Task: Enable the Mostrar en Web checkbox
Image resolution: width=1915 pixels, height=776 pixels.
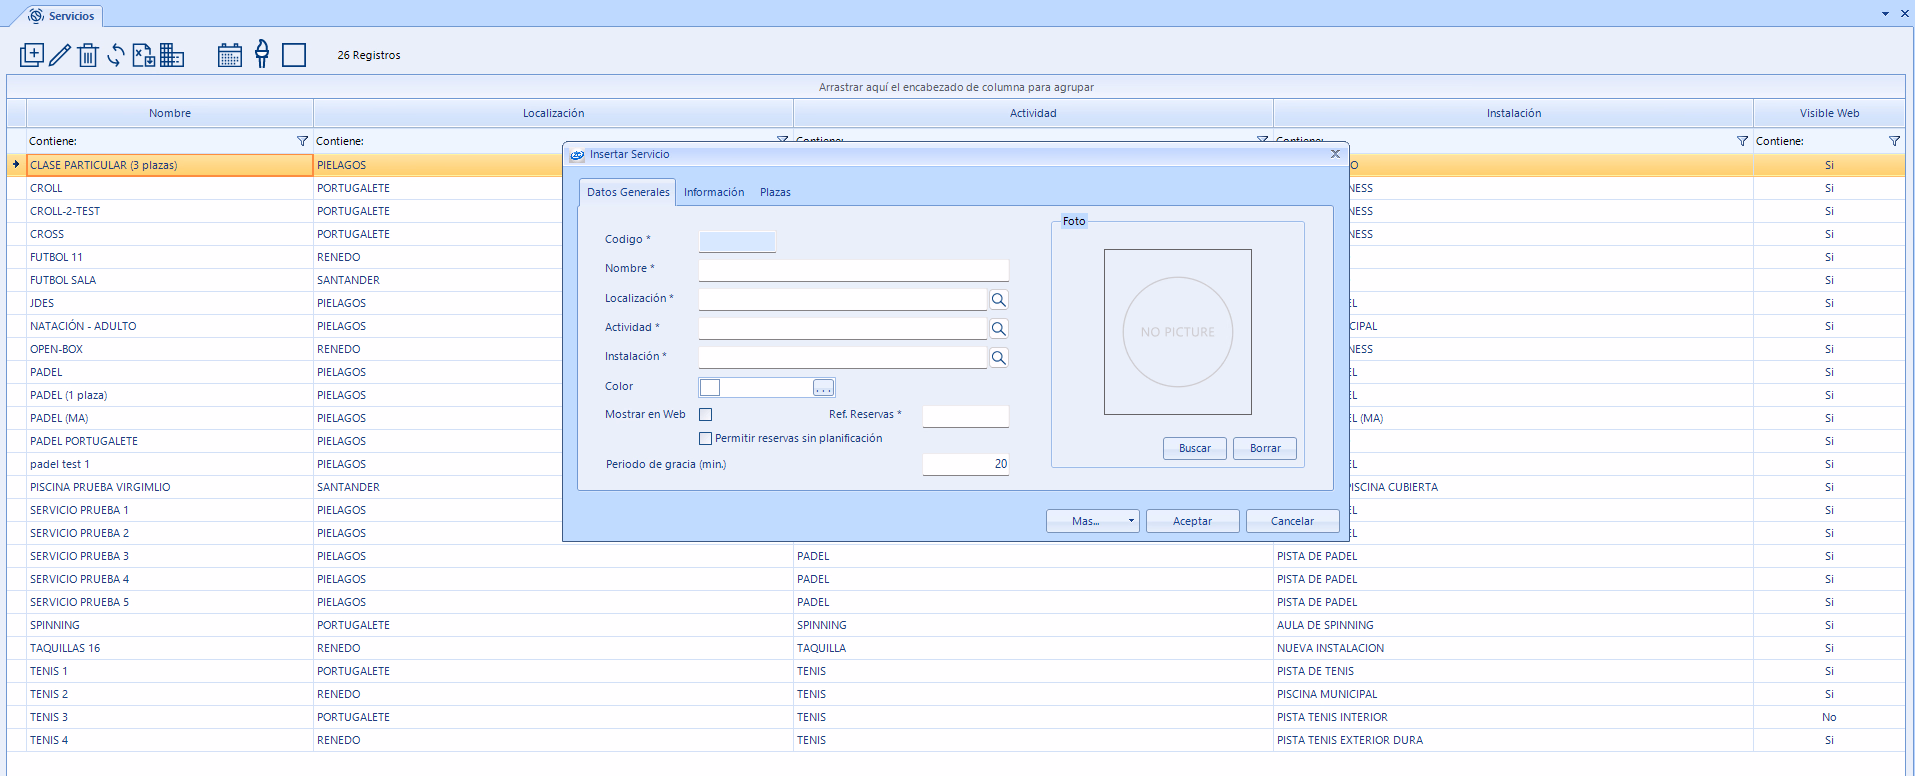Action: tap(706, 414)
